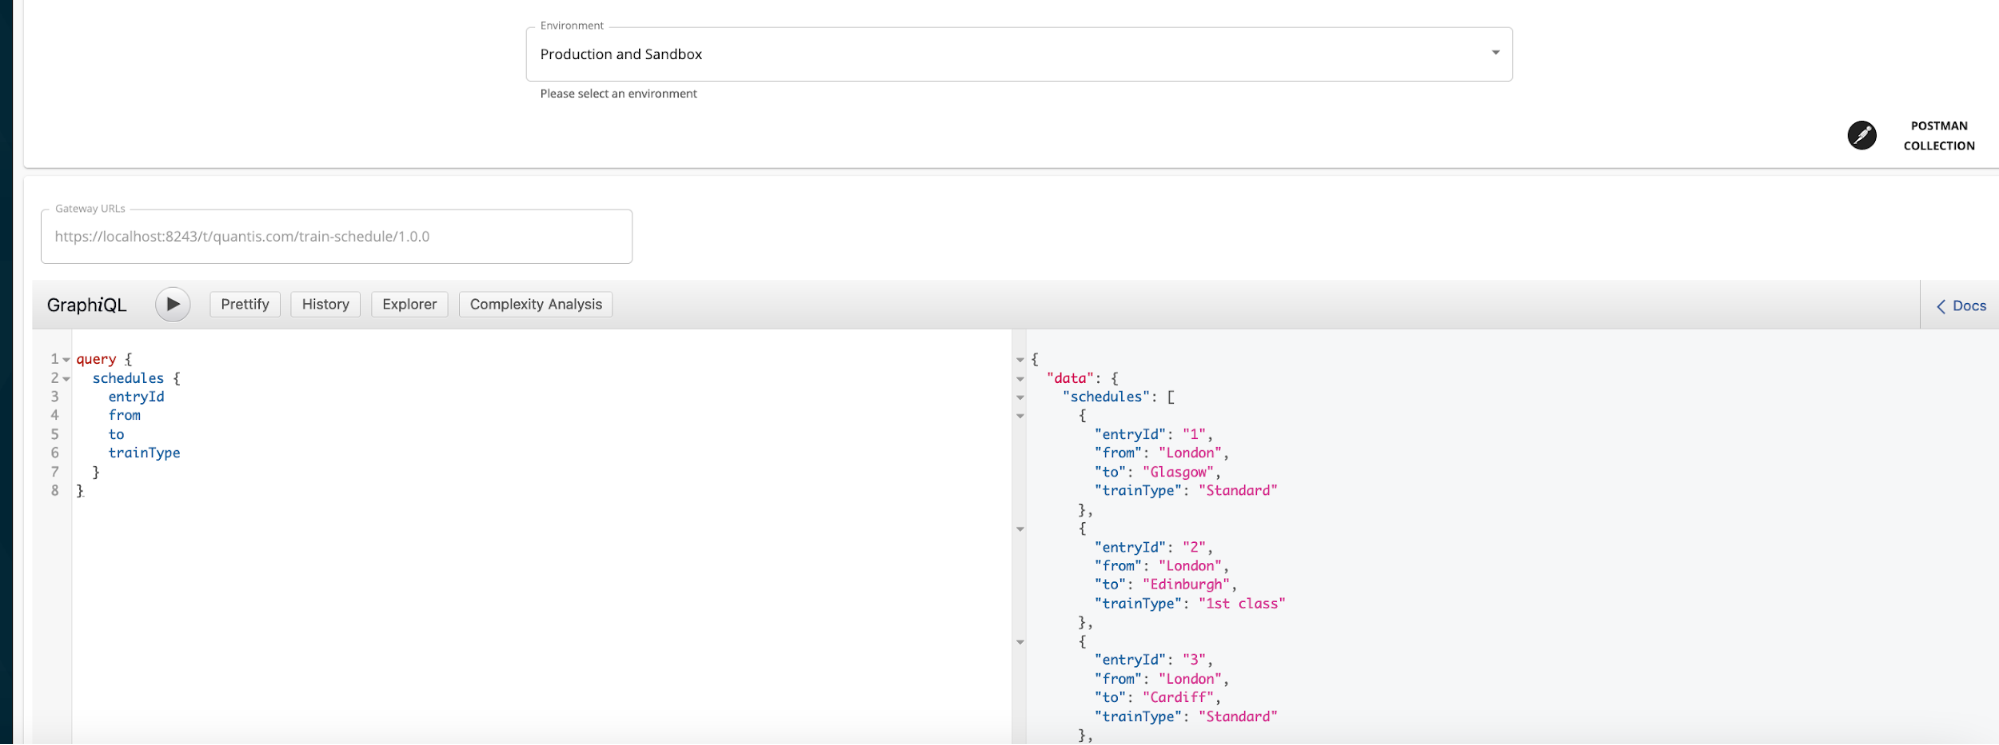Viewport: 1999px width, 745px height.
Task: Expand the Docs panel
Action: [x=1961, y=306]
